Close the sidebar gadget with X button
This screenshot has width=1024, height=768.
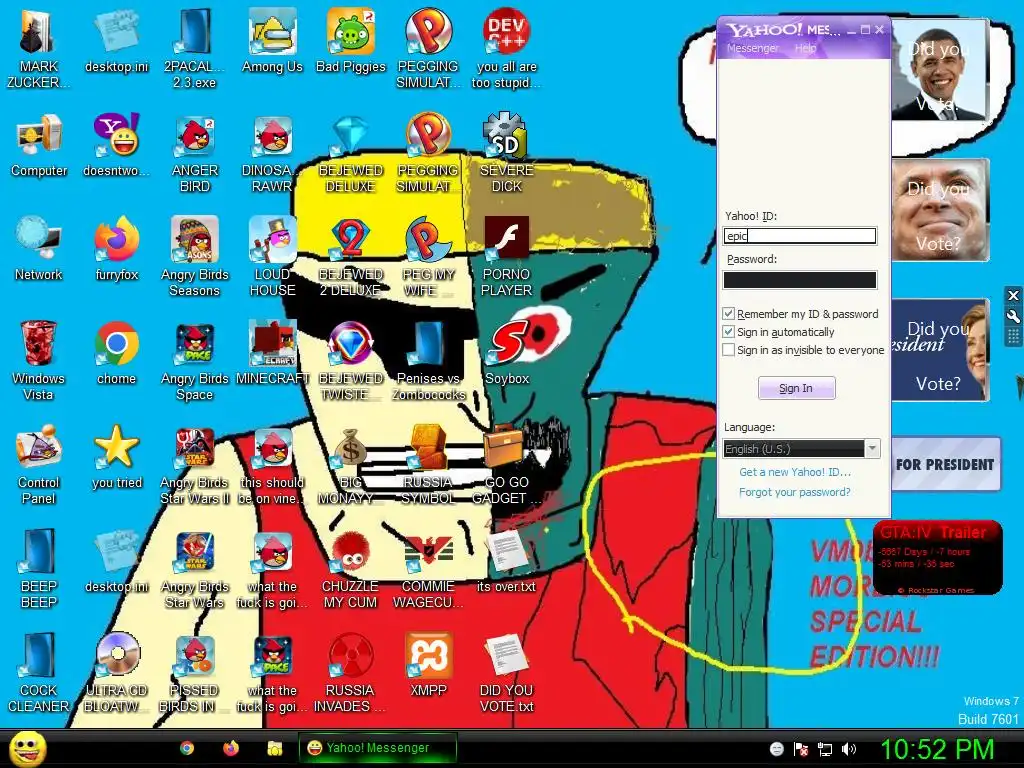pos(1013,295)
